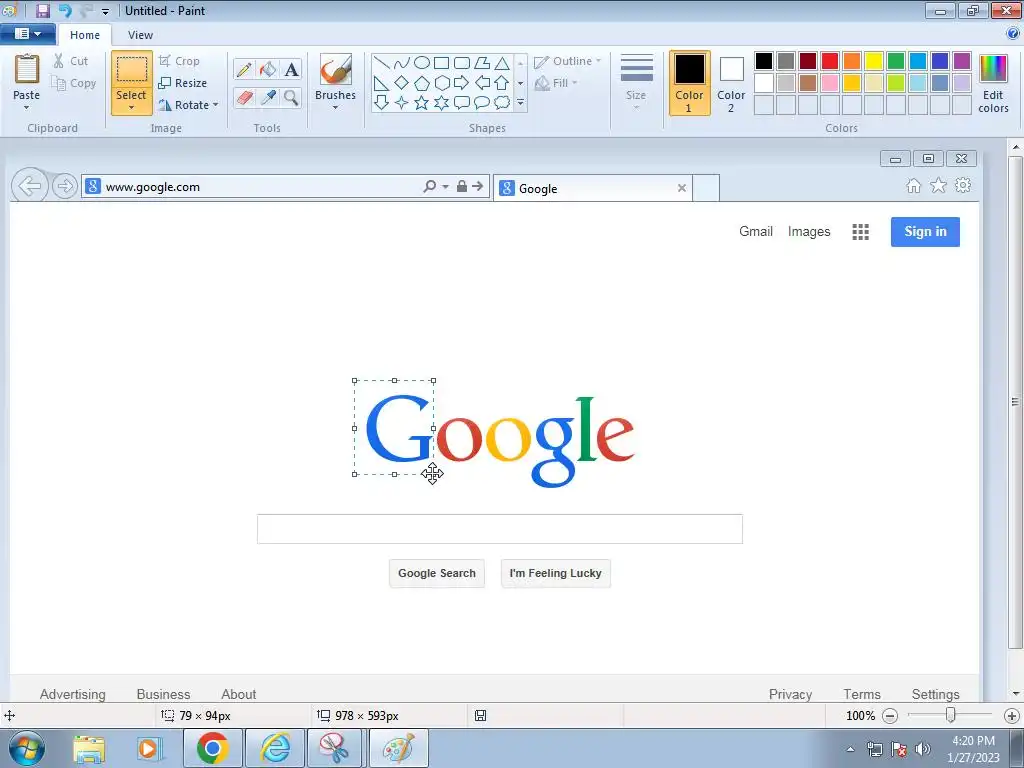Choose the Line shape
Image resolution: width=1024 pixels, height=768 pixels.
point(382,63)
